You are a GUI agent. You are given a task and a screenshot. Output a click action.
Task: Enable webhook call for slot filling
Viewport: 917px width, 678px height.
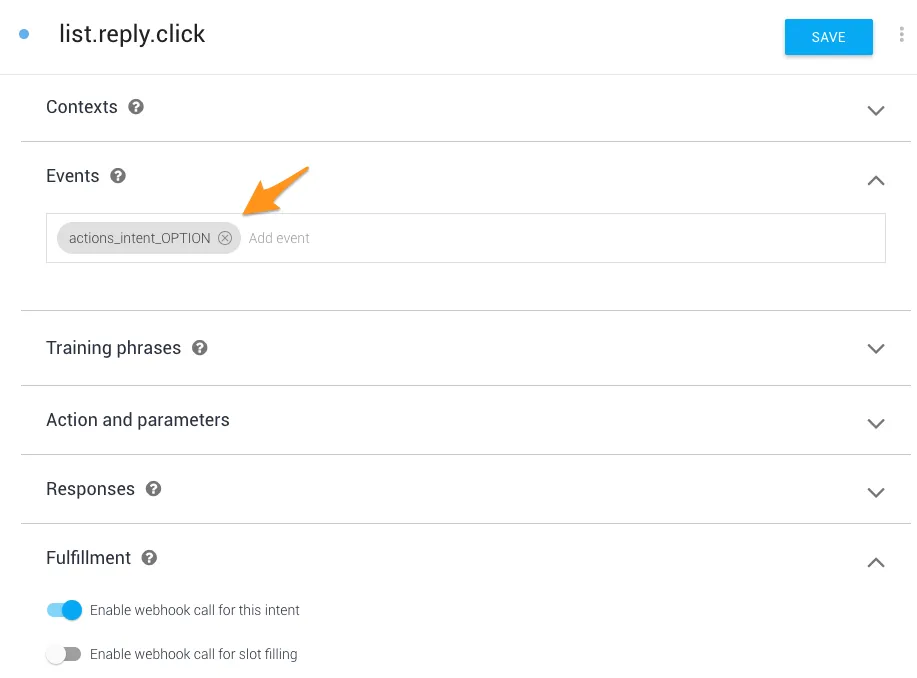[x=64, y=654]
